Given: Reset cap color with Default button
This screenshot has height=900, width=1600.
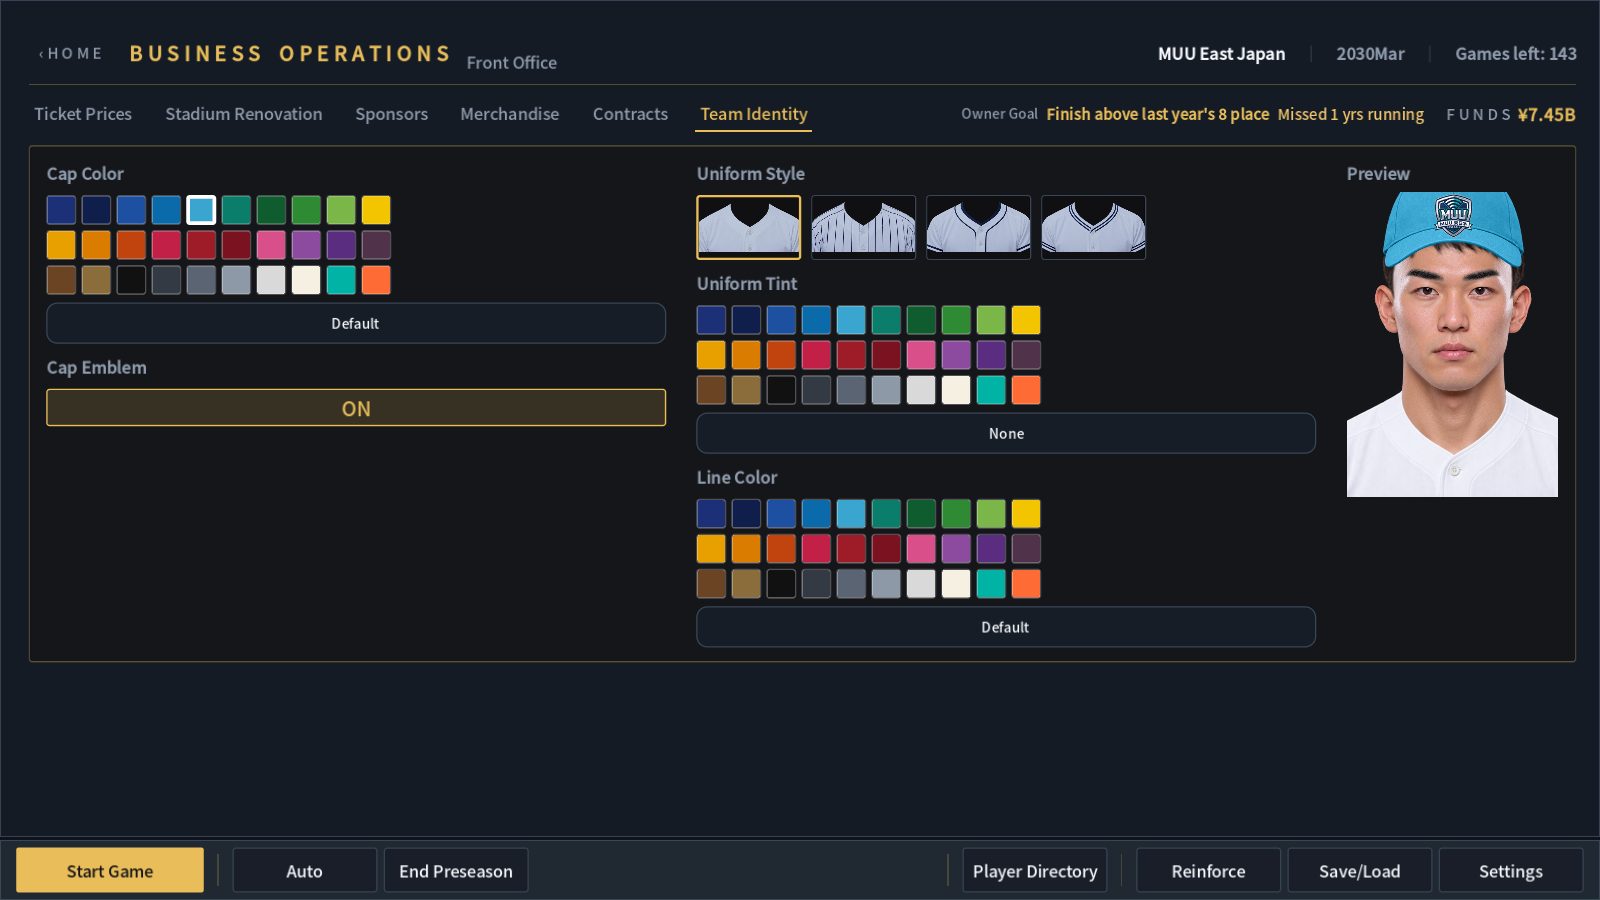Looking at the screenshot, I should tap(356, 324).
